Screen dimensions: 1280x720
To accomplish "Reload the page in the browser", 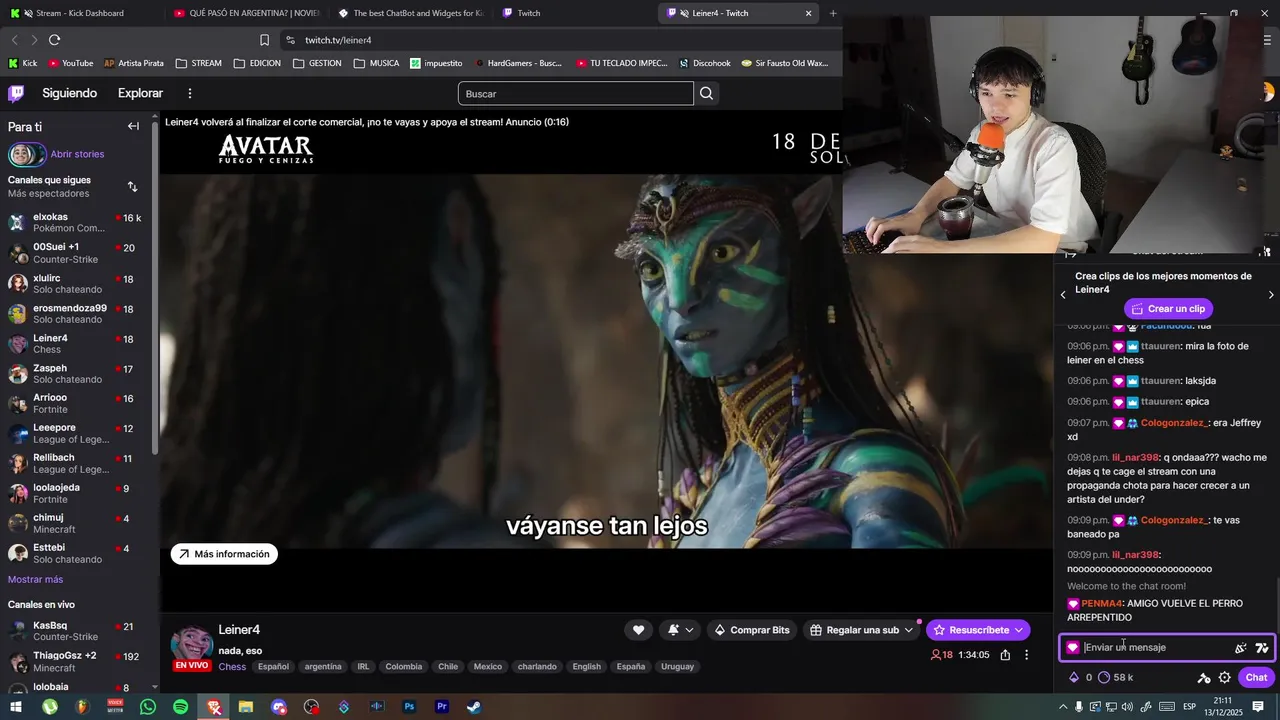I will [x=54, y=40].
